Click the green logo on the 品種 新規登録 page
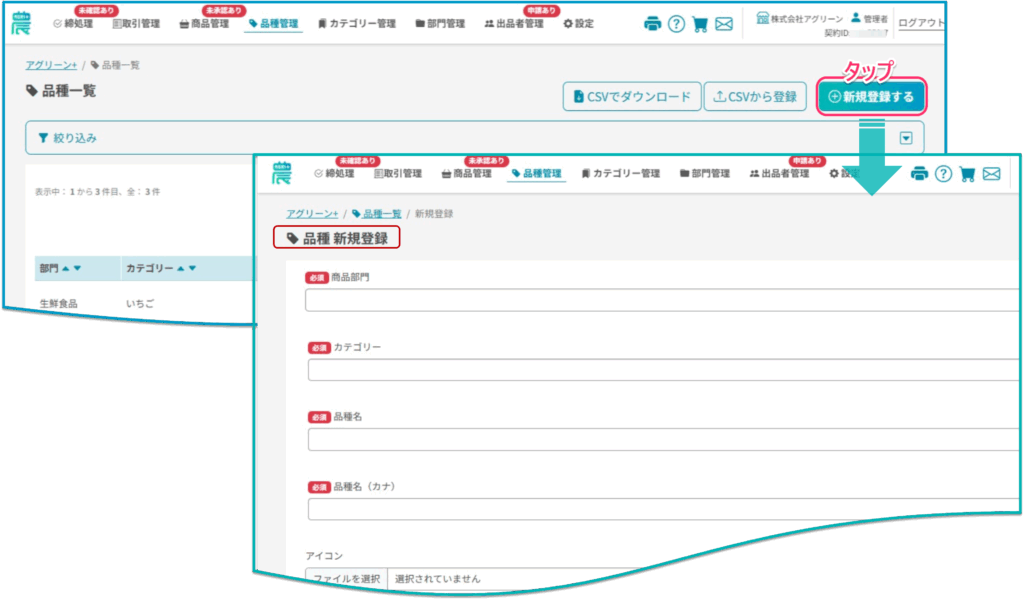The width and height of the screenshot is (1024, 600). (x=282, y=173)
